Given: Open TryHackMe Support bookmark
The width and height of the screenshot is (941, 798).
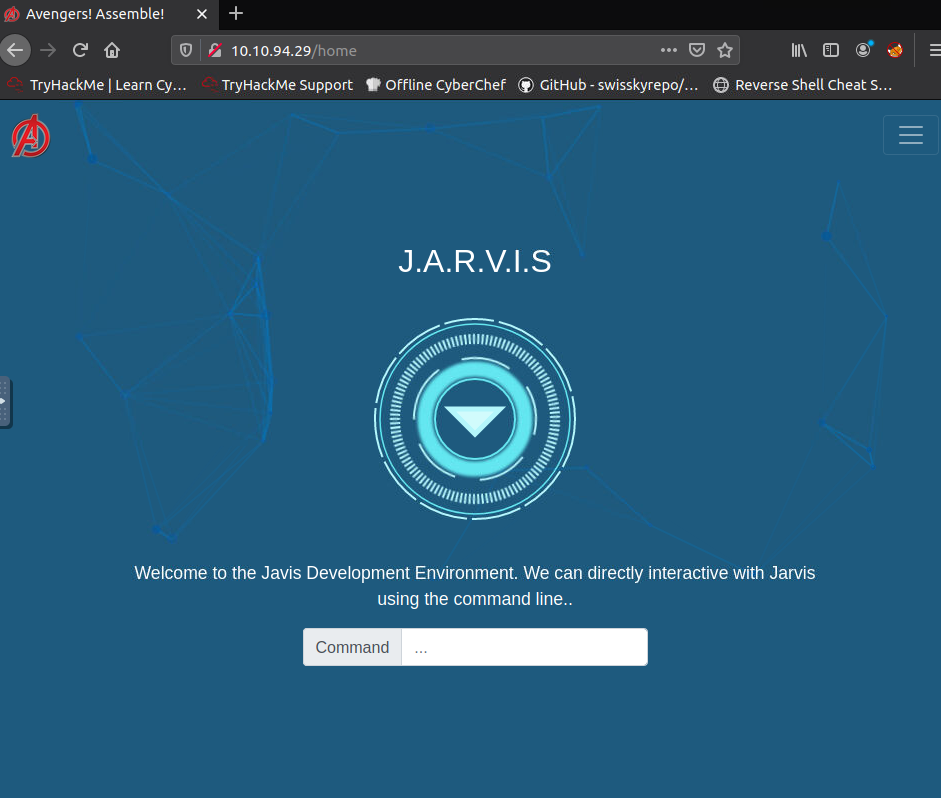Looking at the screenshot, I should 277,85.
